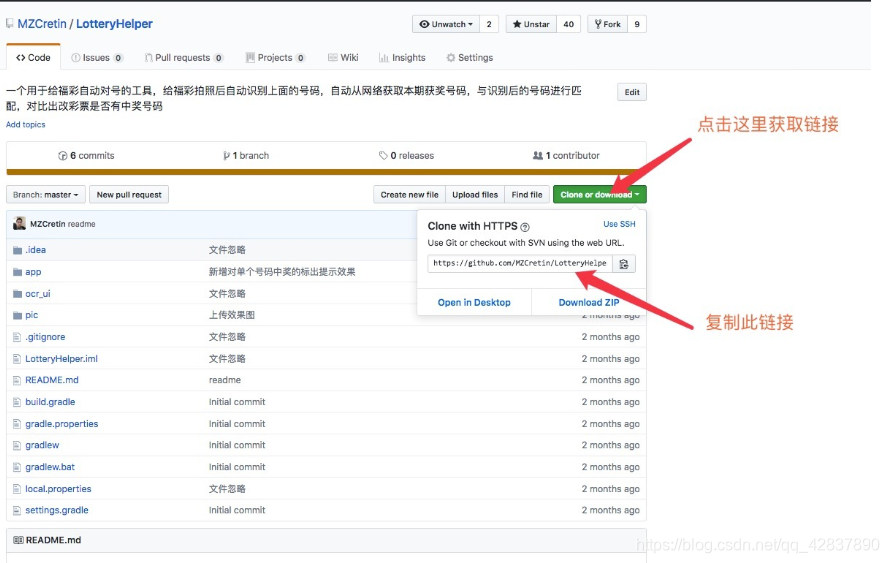View the 0 releases page

407,156
